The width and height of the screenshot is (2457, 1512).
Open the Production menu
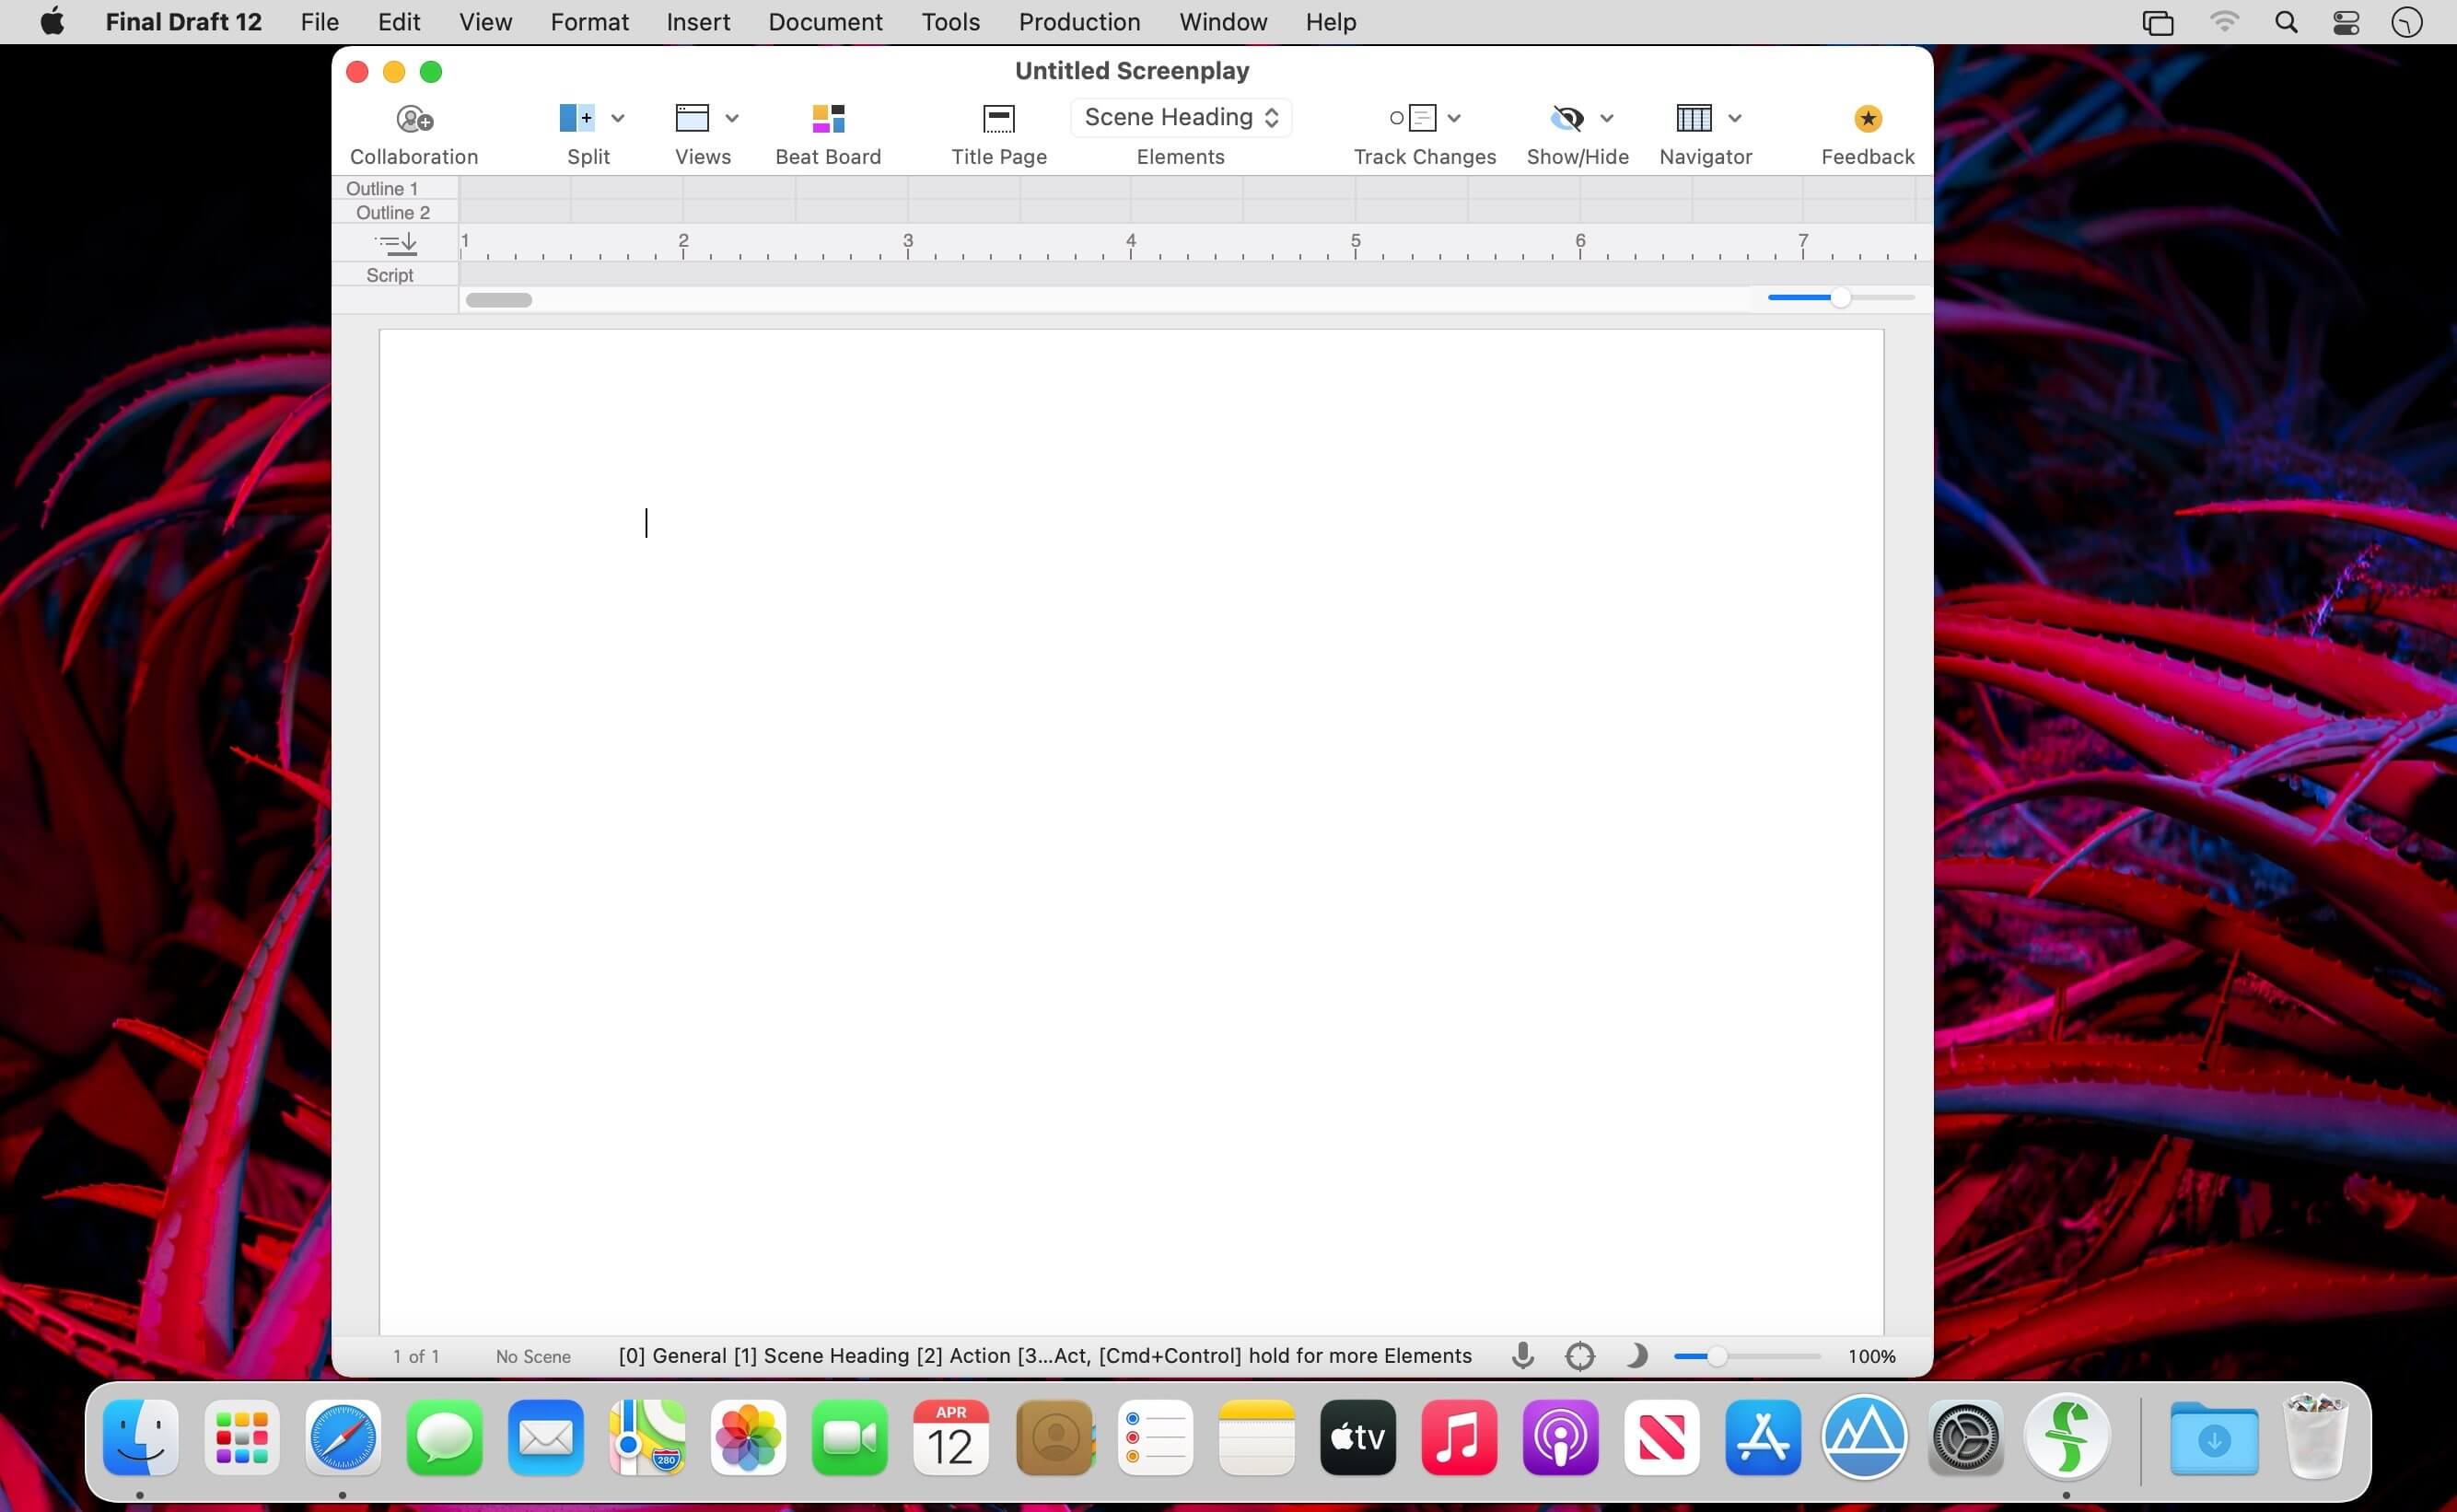[1079, 22]
